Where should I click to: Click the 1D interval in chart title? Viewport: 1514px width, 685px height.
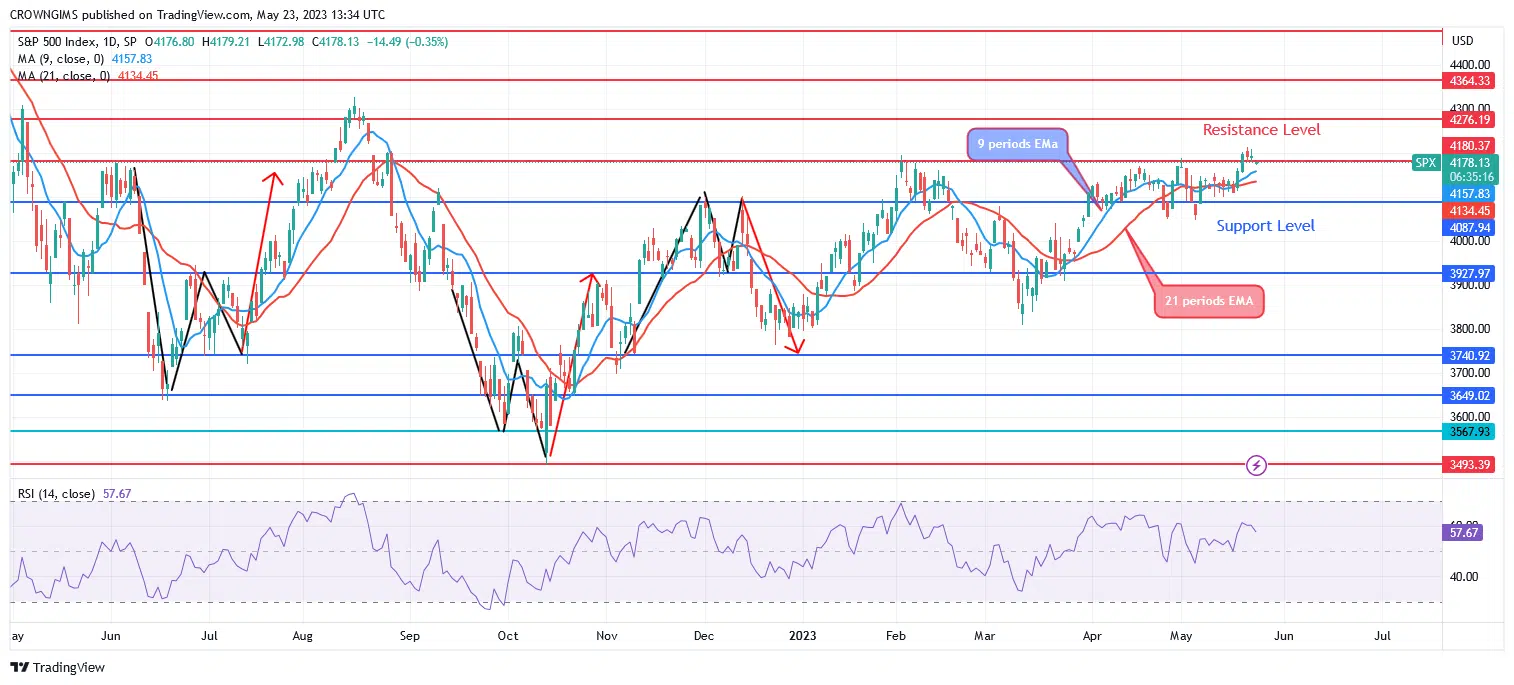click(x=110, y=42)
